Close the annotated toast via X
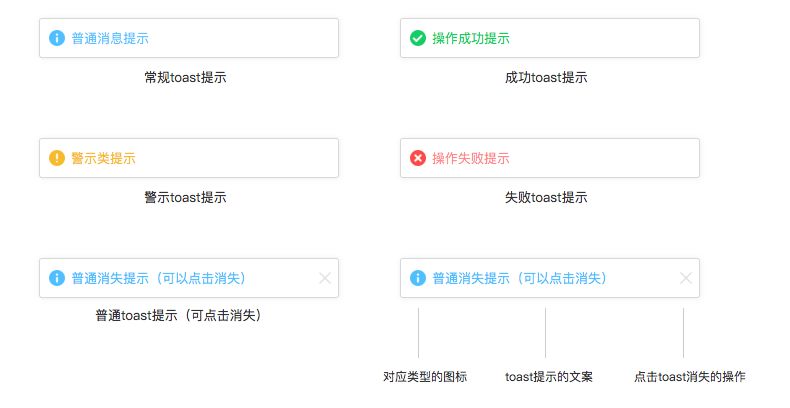 [686, 278]
